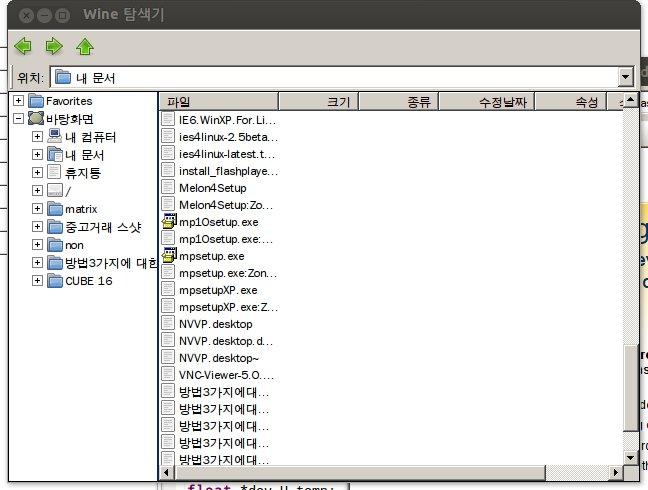This screenshot has width=648, height=490.
Task: Sort by the 파일 column header
Action: click(219, 102)
